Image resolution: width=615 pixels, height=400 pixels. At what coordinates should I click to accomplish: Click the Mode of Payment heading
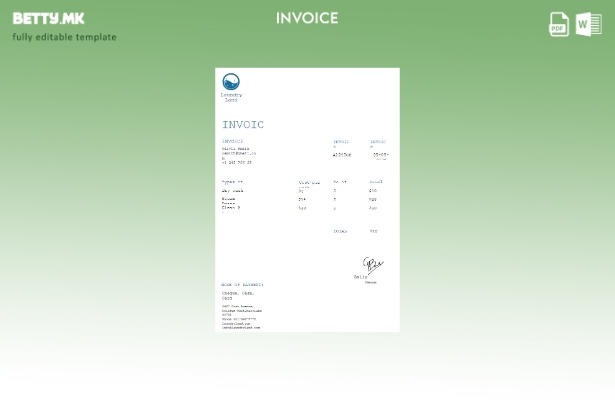(242, 285)
